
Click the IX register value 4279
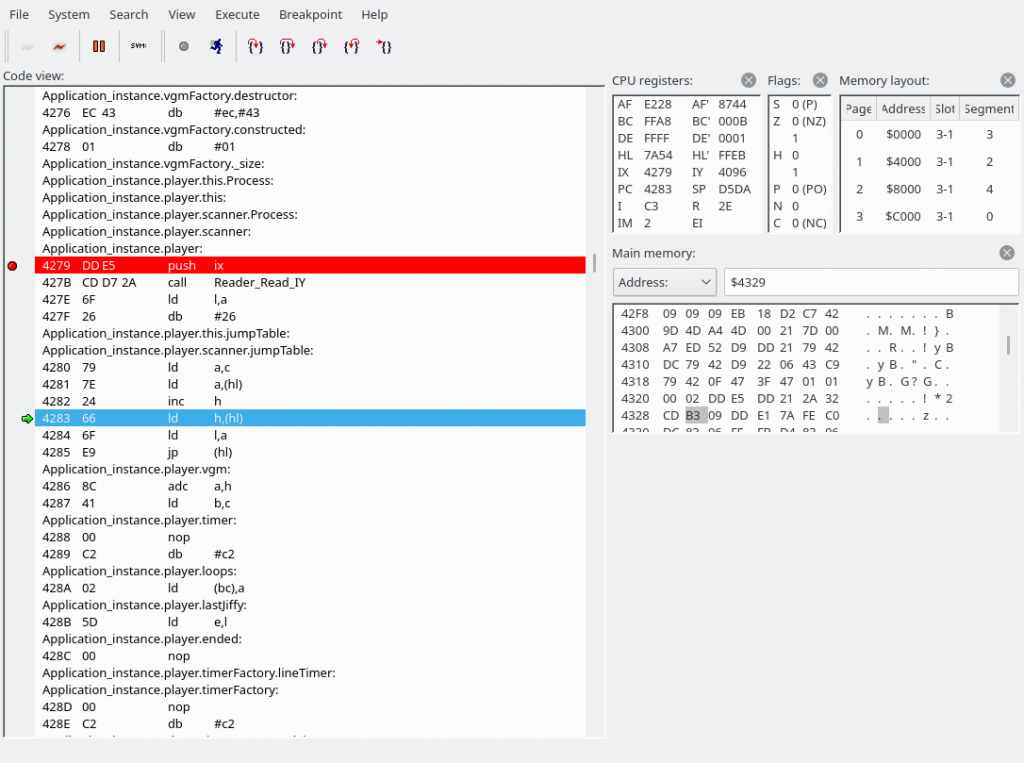click(658, 172)
